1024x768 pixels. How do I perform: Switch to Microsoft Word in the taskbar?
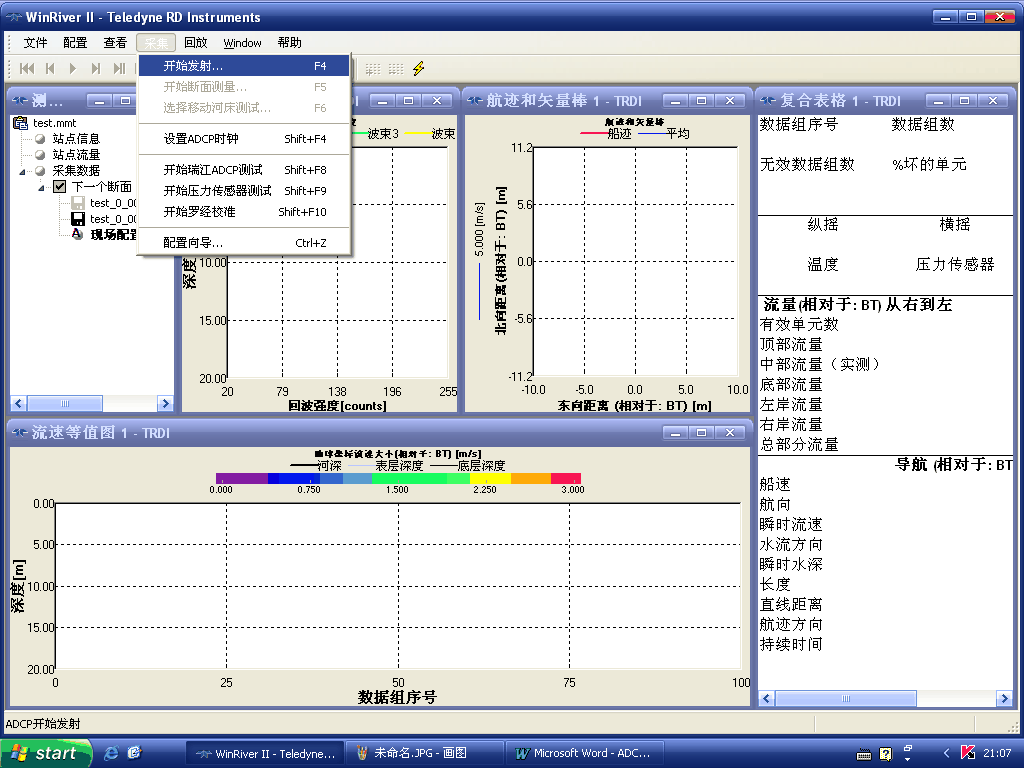tap(585, 752)
